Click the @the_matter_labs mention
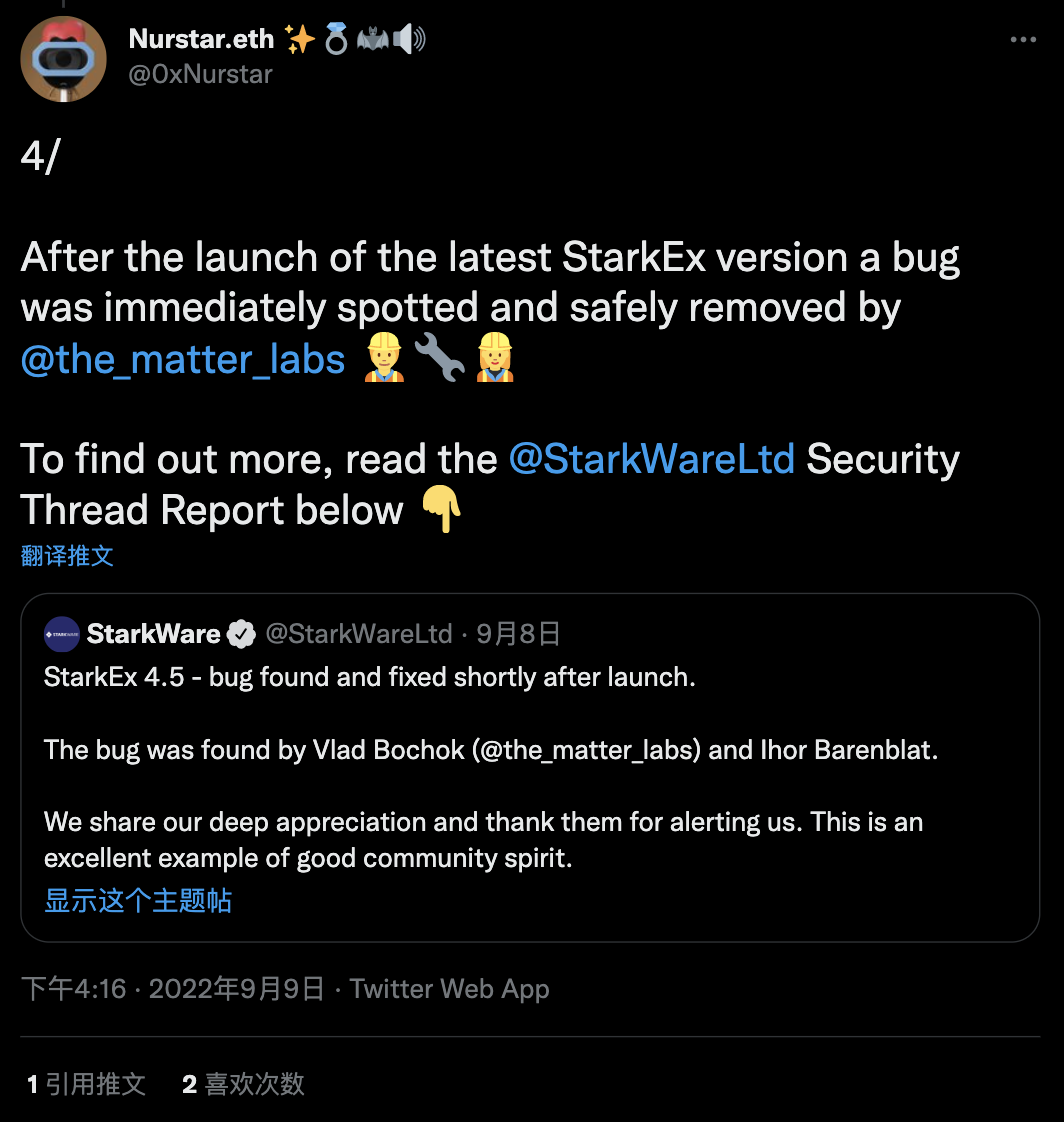This screenshot has height=1122, width=1064. [183, 359]
